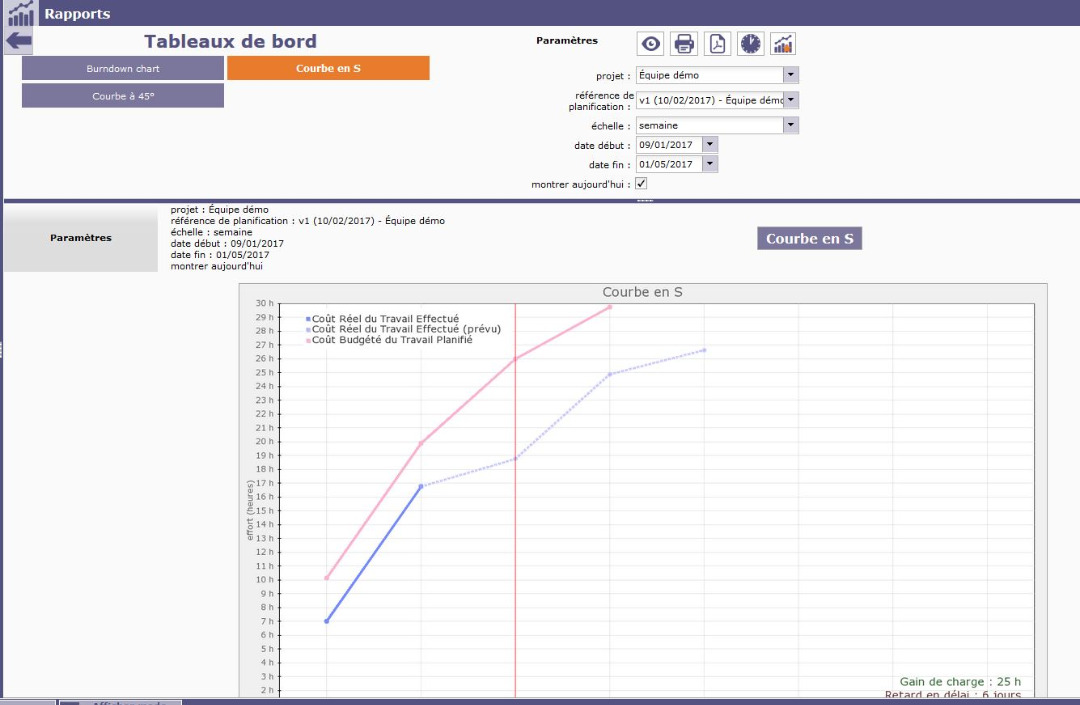The height and width of the screenshot is (705, 1080).
Task: Click the horizontal splitter handle between panels
Action: click(644, 201)
